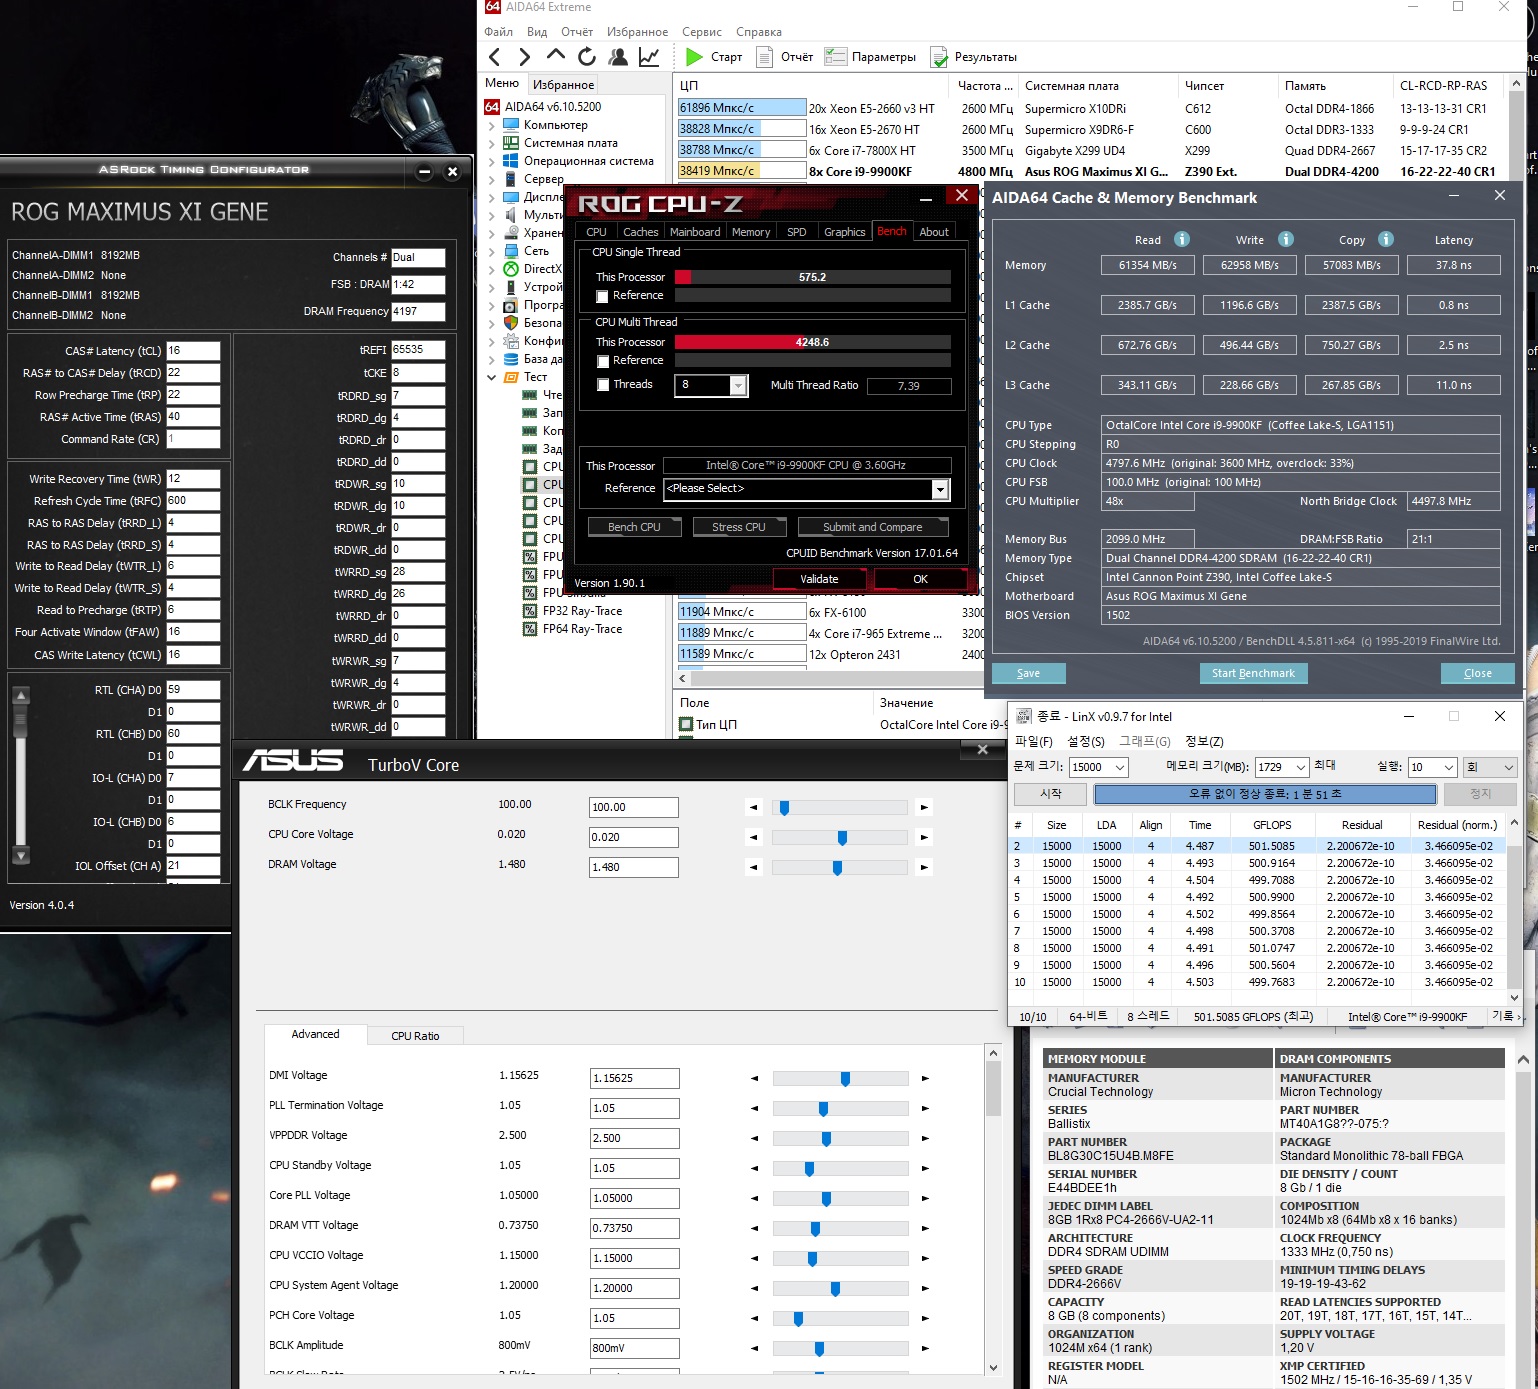Switch to SPD tab in ROG CPU-Z
1538x1389 pixels.
point(796,232)
